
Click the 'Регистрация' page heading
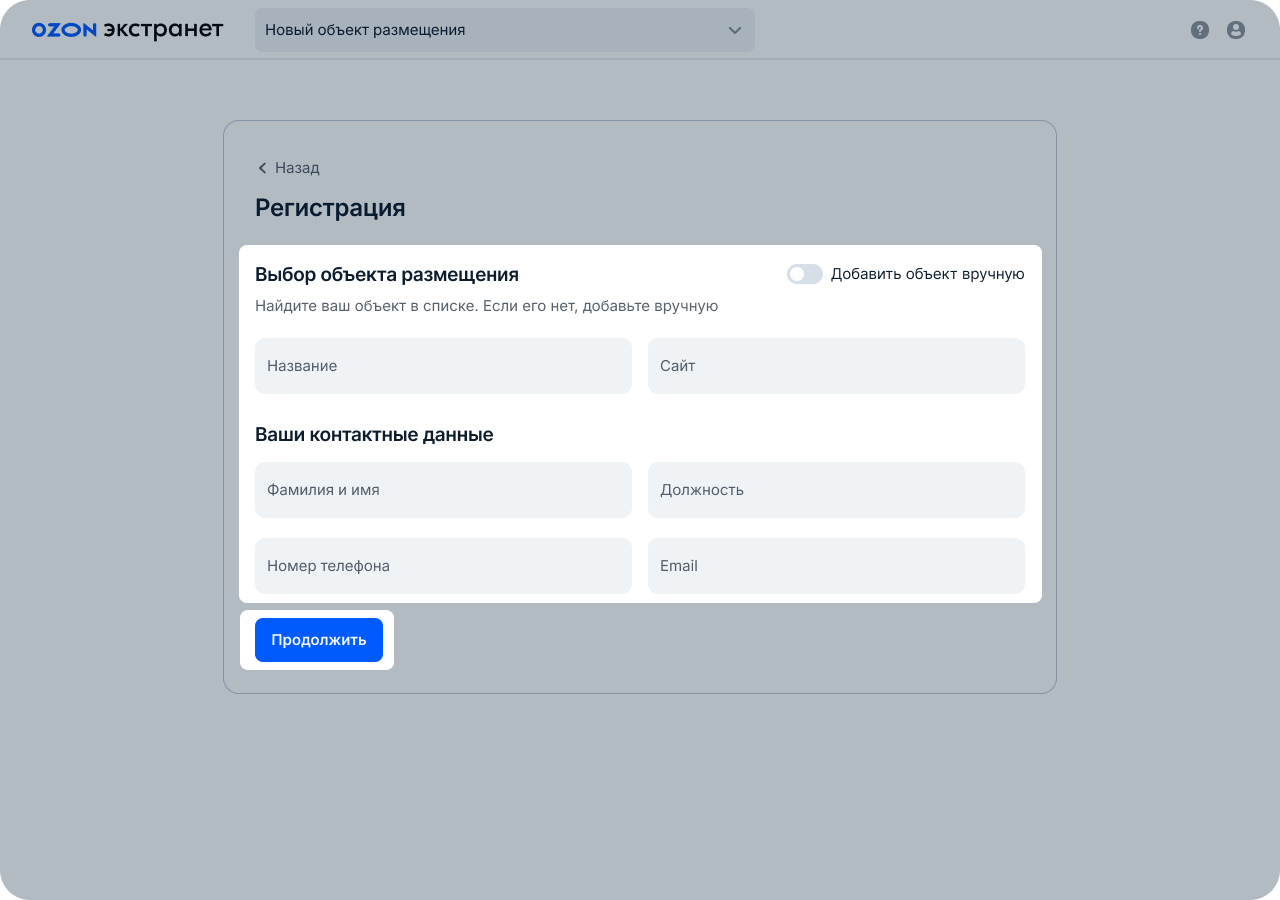(330, 208)
